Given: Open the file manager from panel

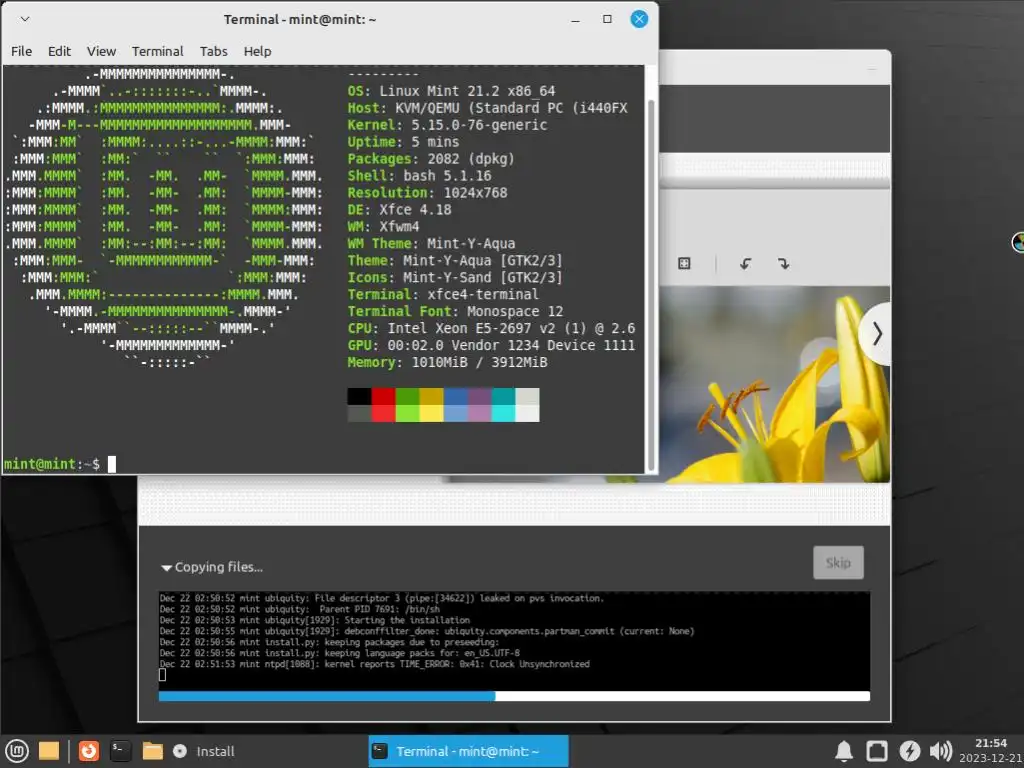Looking at the screenshot, I should 152,751.
